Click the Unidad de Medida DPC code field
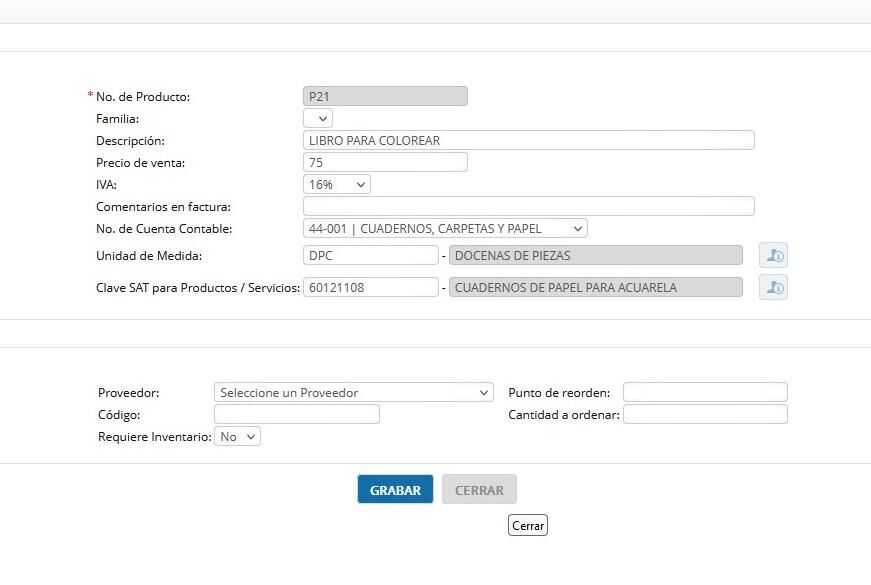 pos(371,256)
